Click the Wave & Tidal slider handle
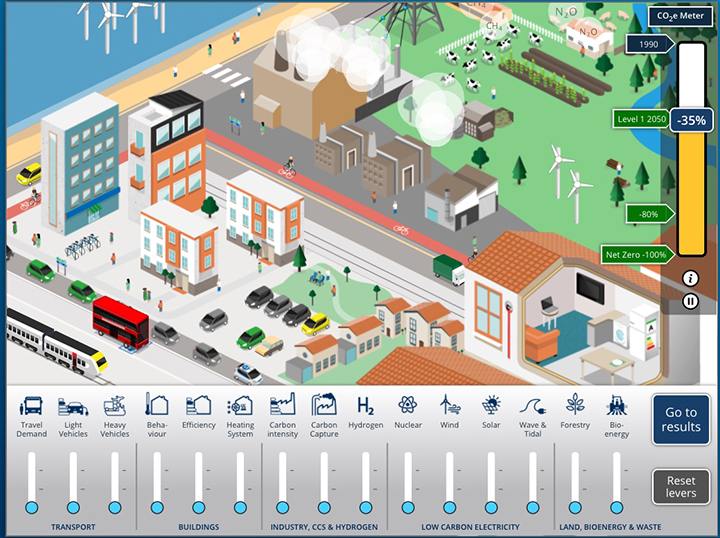This screenshot has width=720, height=538. point(533,508)
